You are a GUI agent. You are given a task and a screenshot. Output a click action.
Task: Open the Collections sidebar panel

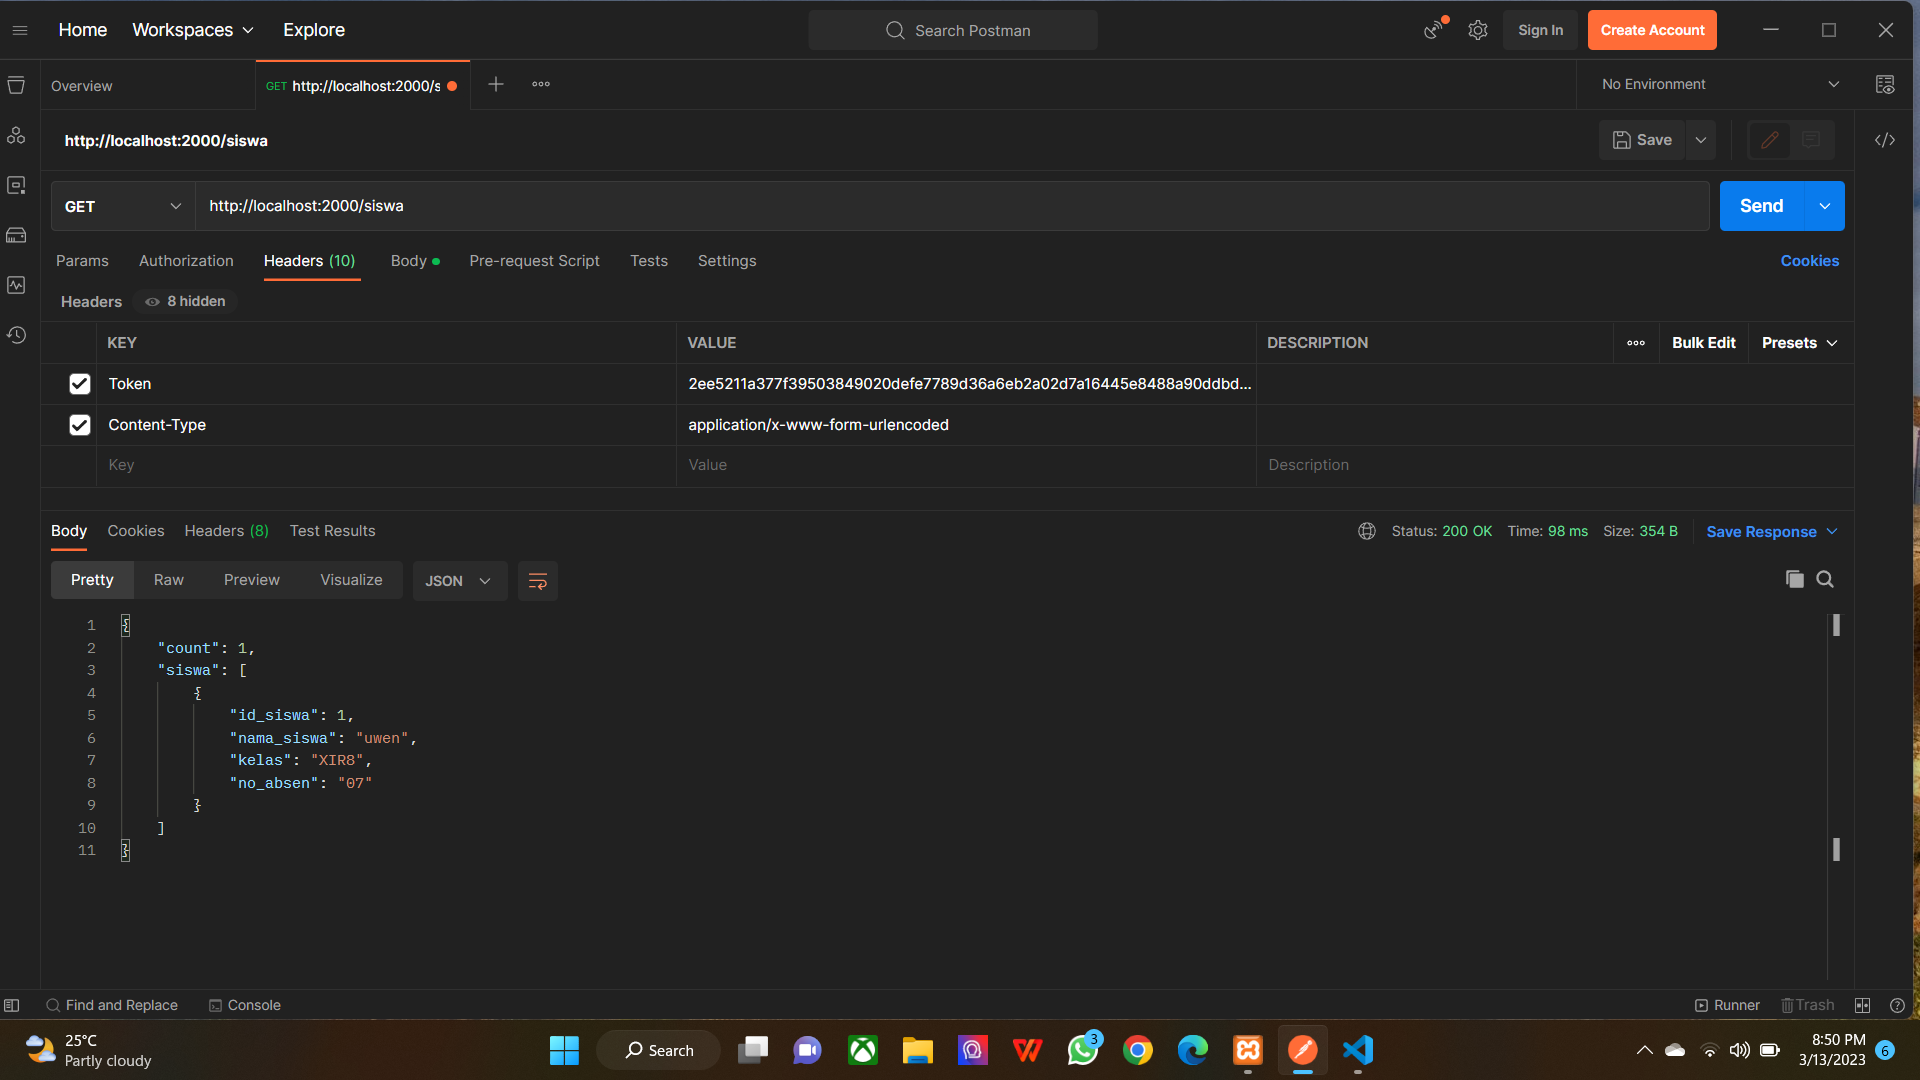click(16, 85)
